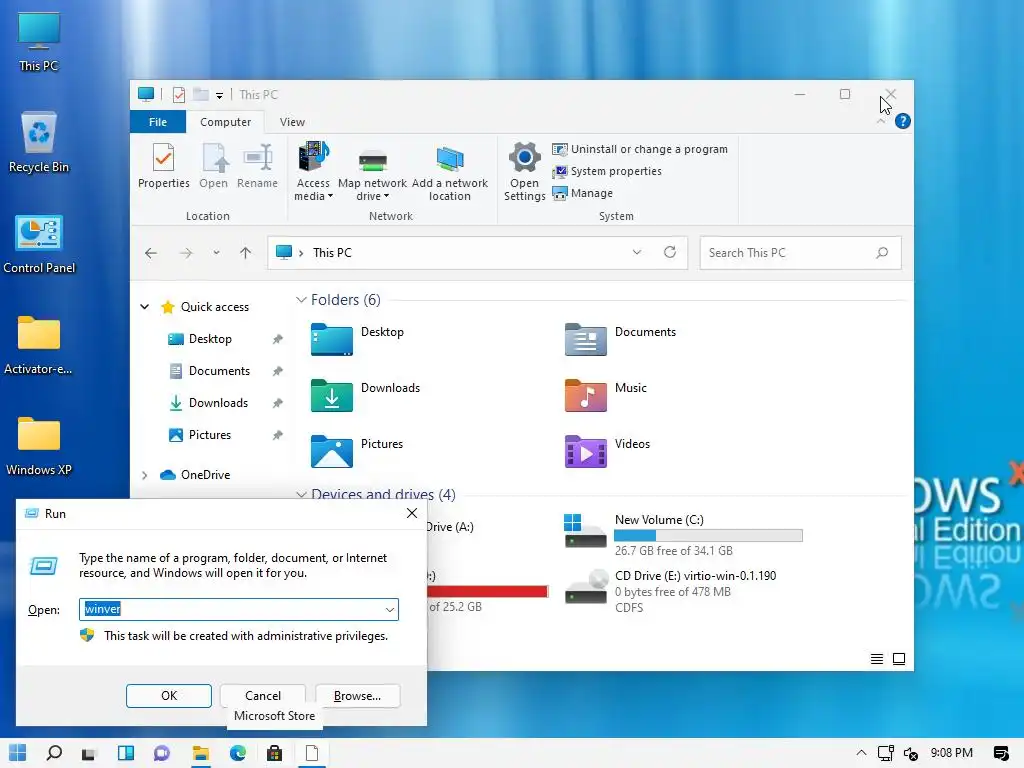This screenshot has height=768, width=1024.
Task: Expand the OneDrive tree node
Action: (x=145, y=475)
